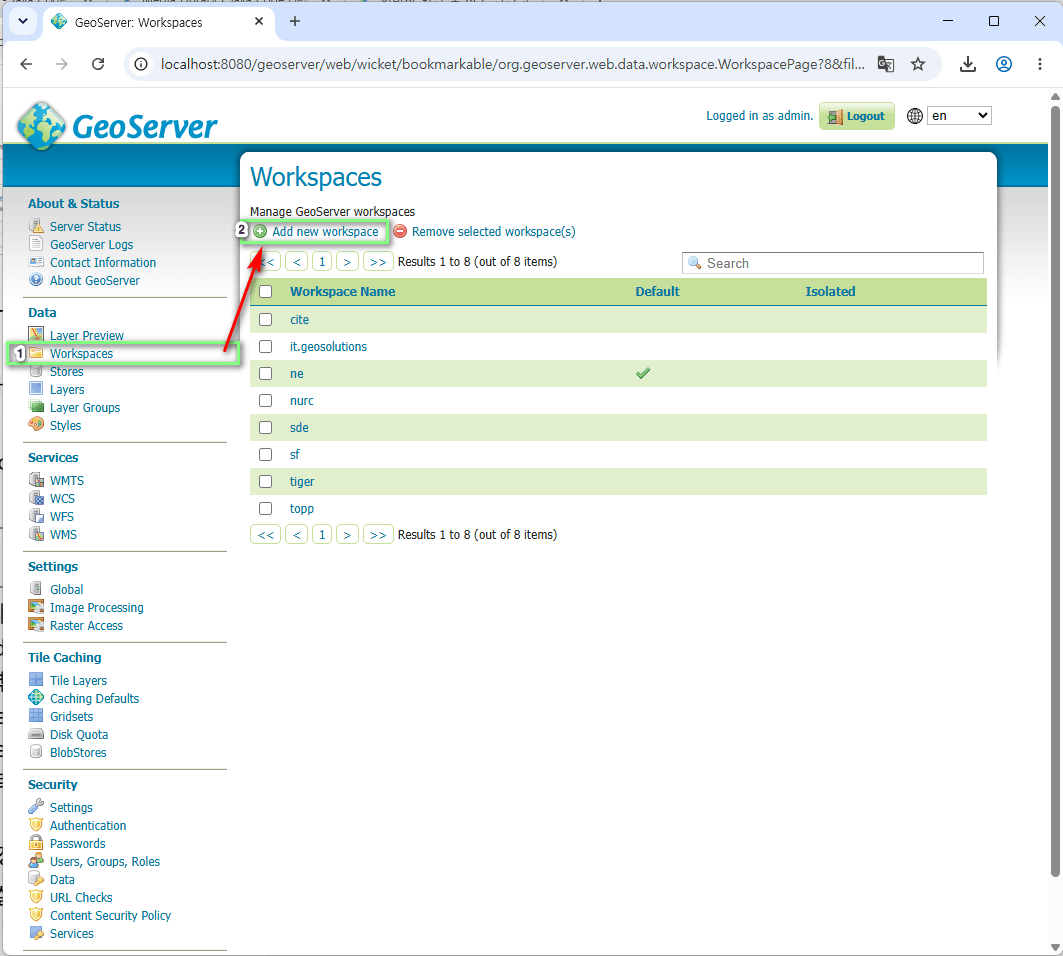Viewport: 1063px width, 956px height.
Task: Open the language dropdown showing en
Action: coord(959,116)
